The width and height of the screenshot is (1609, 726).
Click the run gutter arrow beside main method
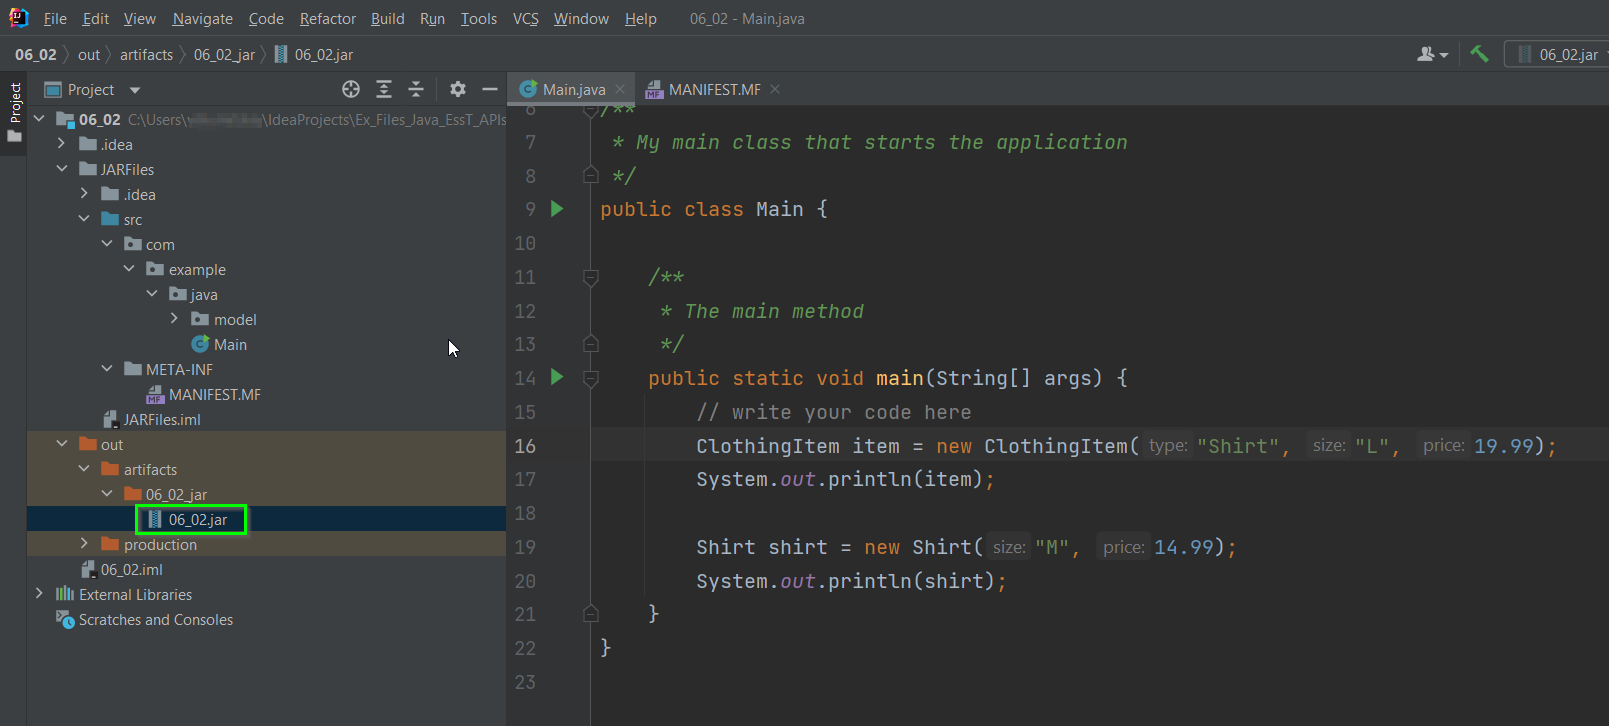[558, 377]
